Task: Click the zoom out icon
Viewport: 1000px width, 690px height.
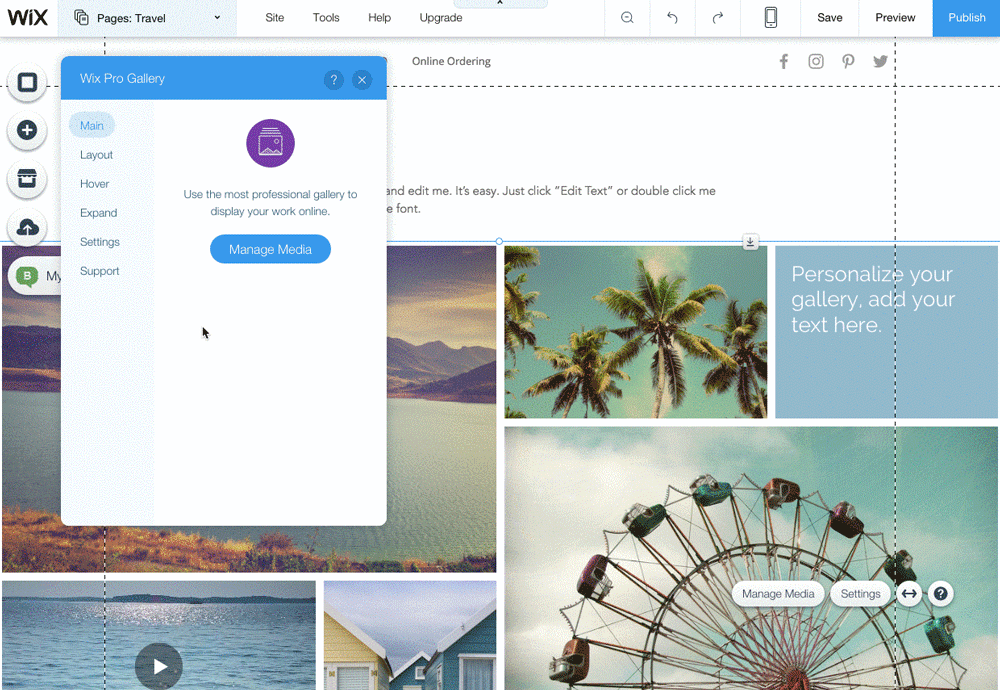Action: click(x=627, y=18)
